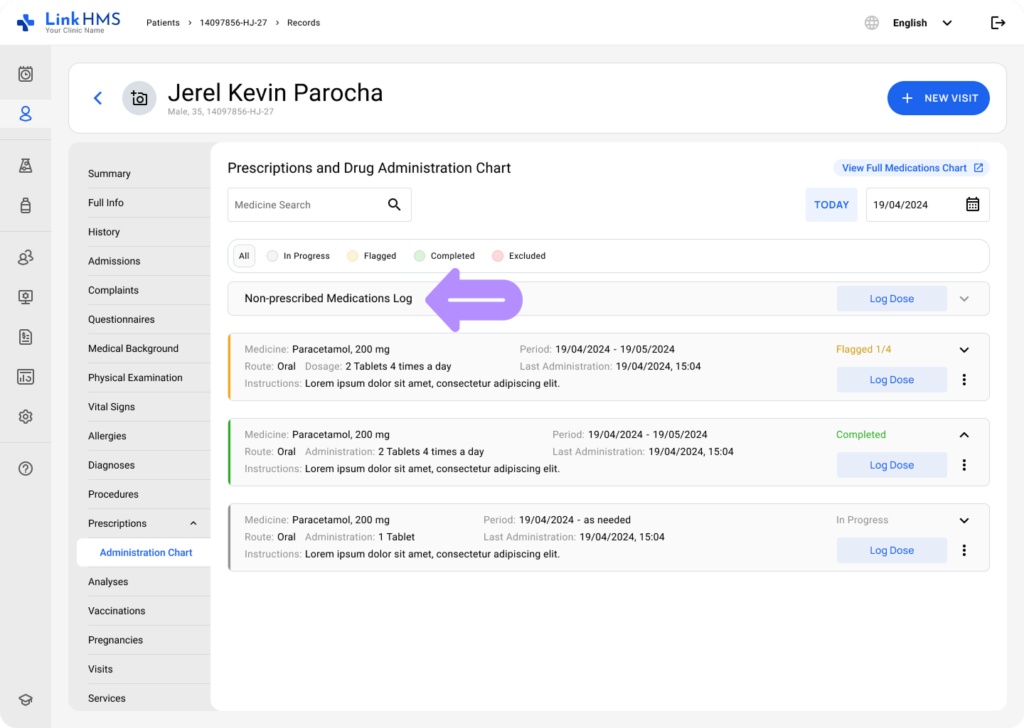Open the calendar date picker icon
This screenshot has width=1024, height=728.
tap(972, 205)
